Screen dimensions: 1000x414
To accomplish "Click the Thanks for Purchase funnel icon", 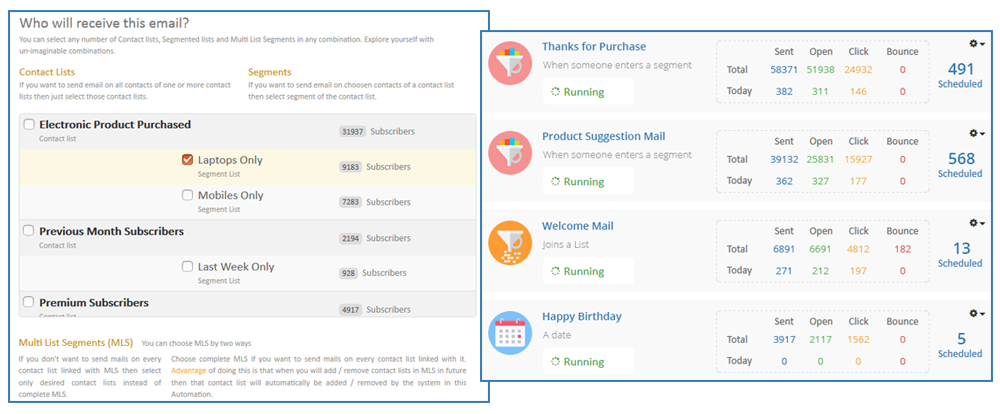I will coord(510,63).
